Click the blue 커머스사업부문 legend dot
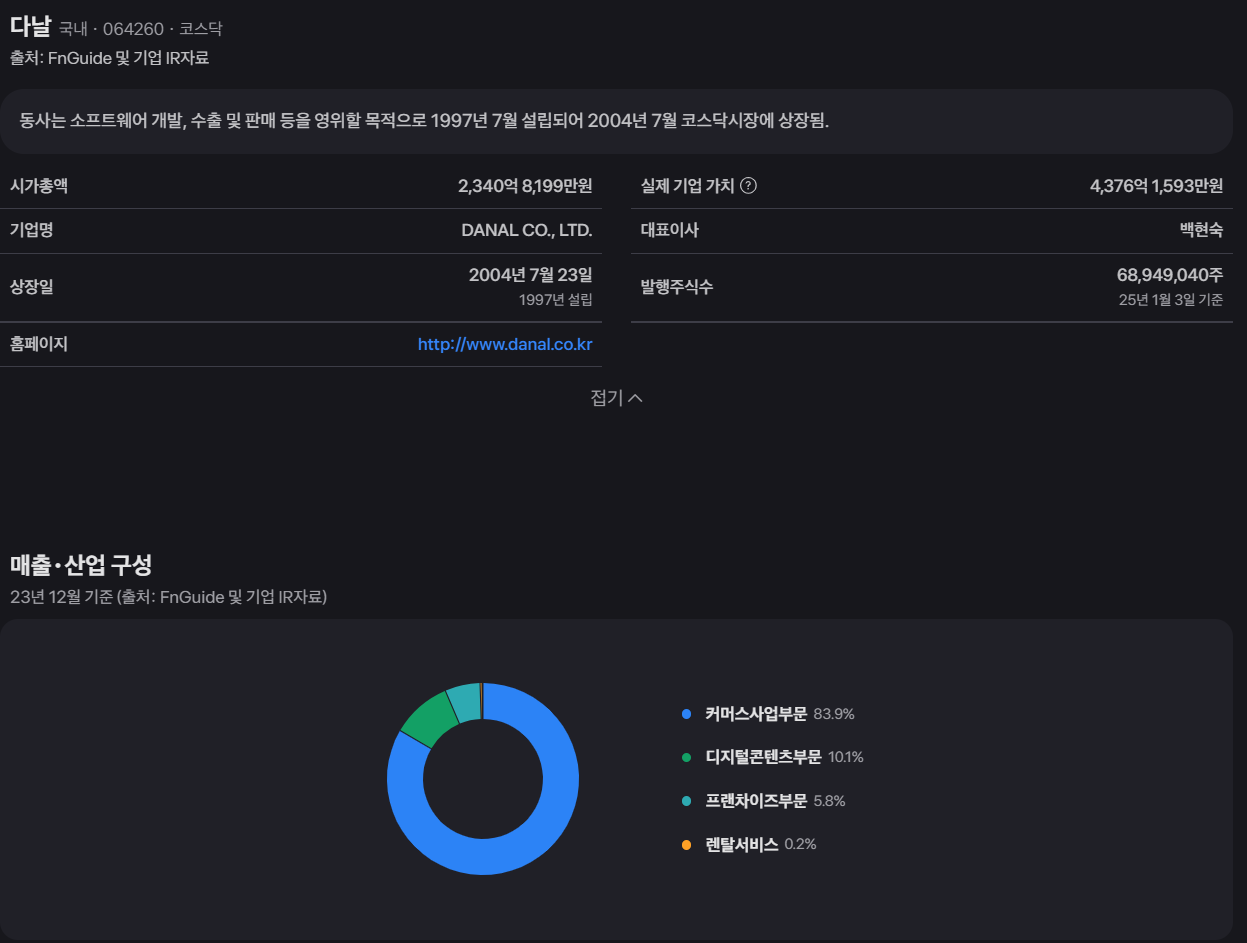The image size is (1247, 943). tap(686, 714)
